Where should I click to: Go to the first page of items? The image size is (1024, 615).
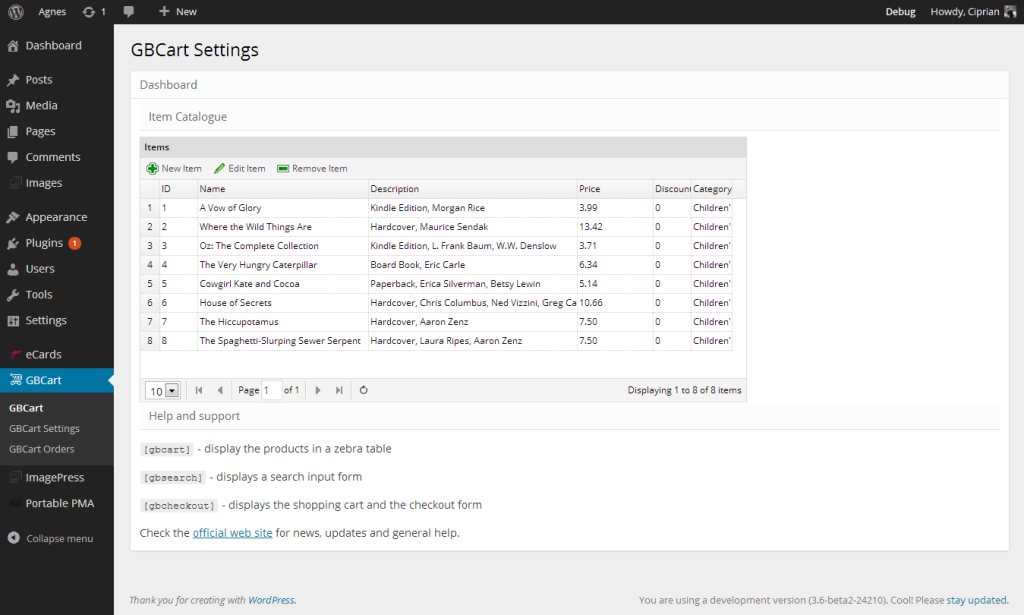click(199, 390)
